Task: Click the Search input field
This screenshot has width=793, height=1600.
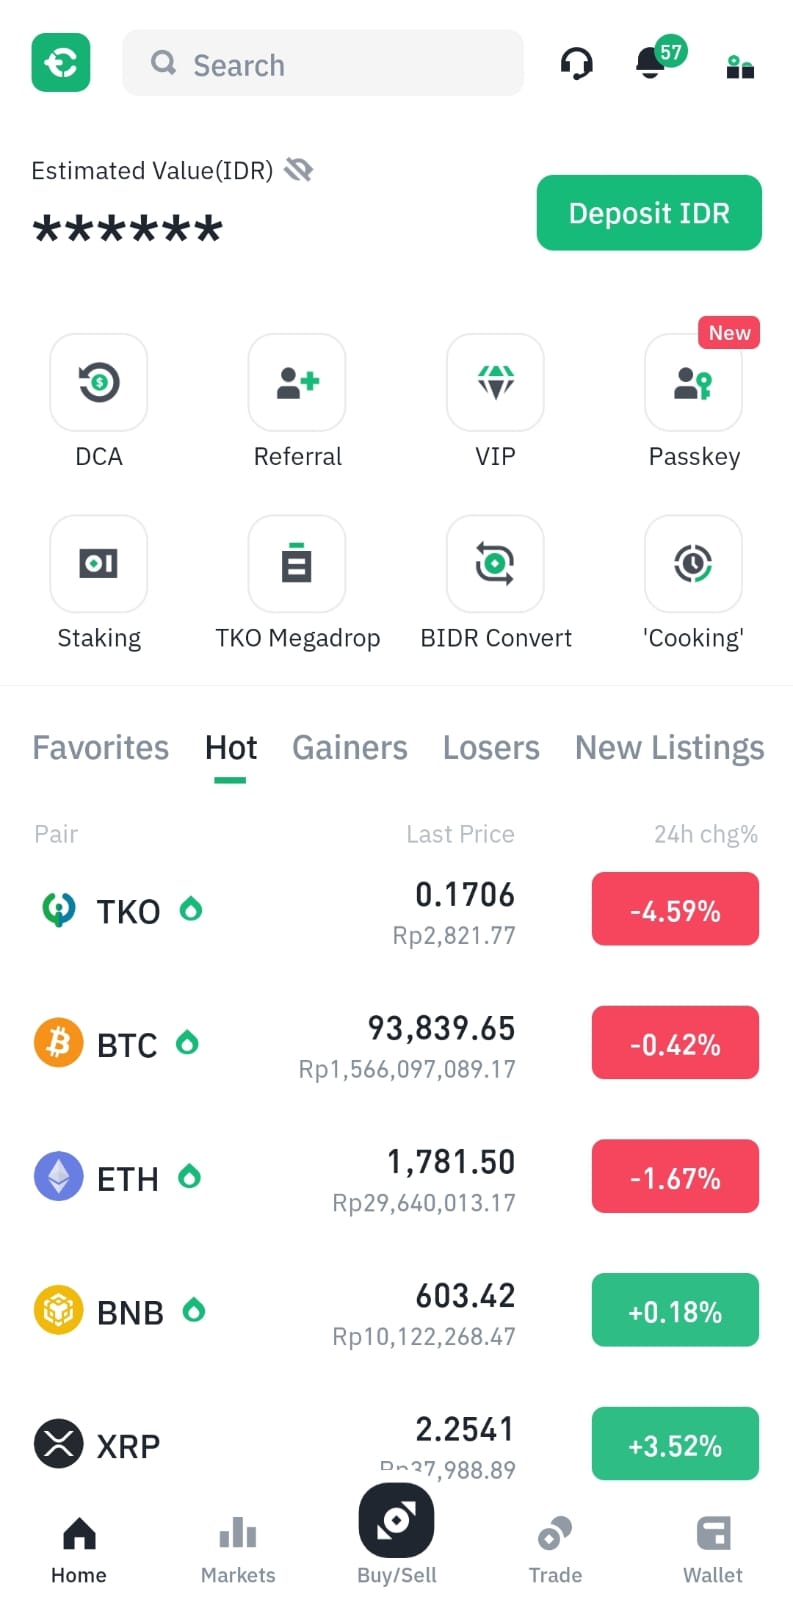Action: (x=323, y=63)
